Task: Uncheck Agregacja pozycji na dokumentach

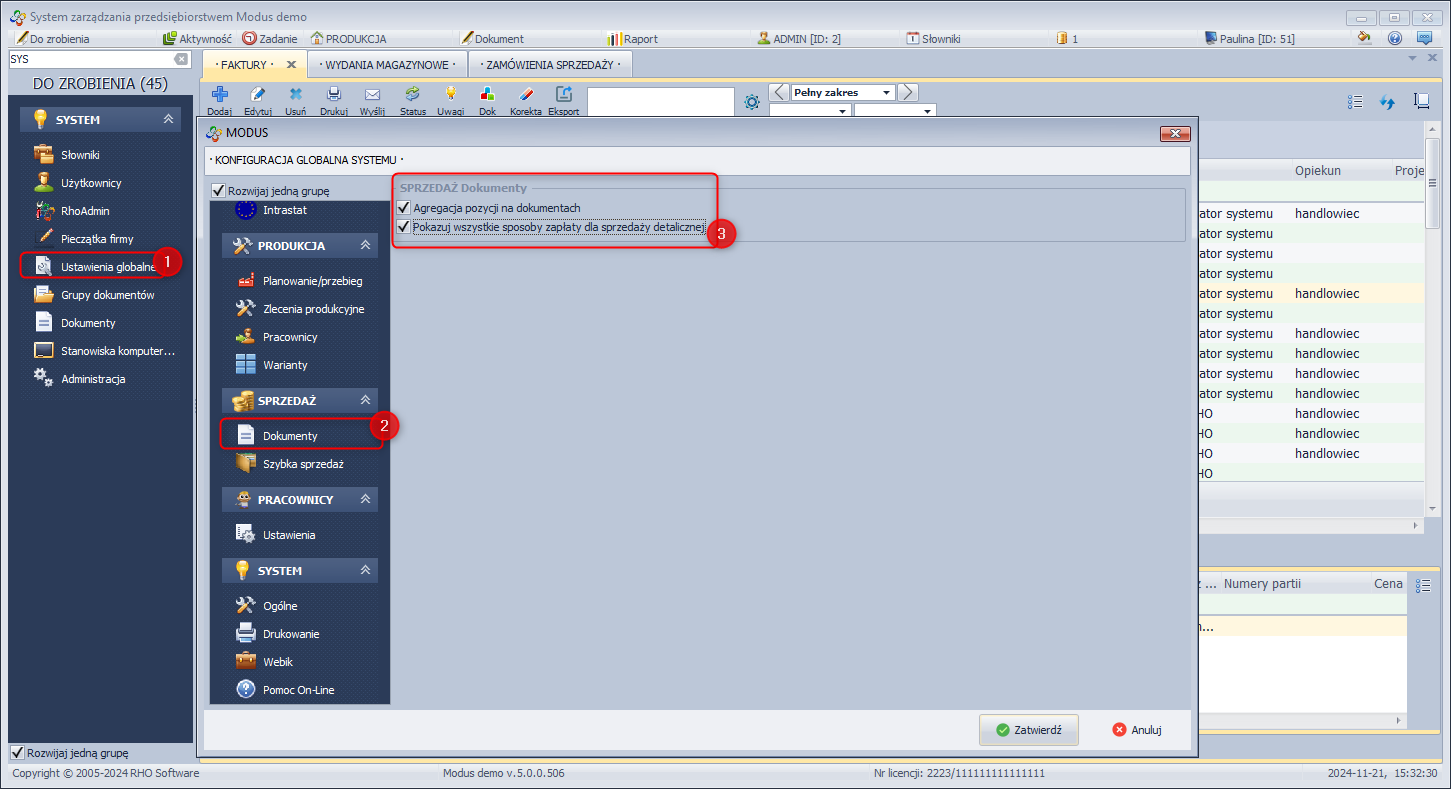Action: 404,208
